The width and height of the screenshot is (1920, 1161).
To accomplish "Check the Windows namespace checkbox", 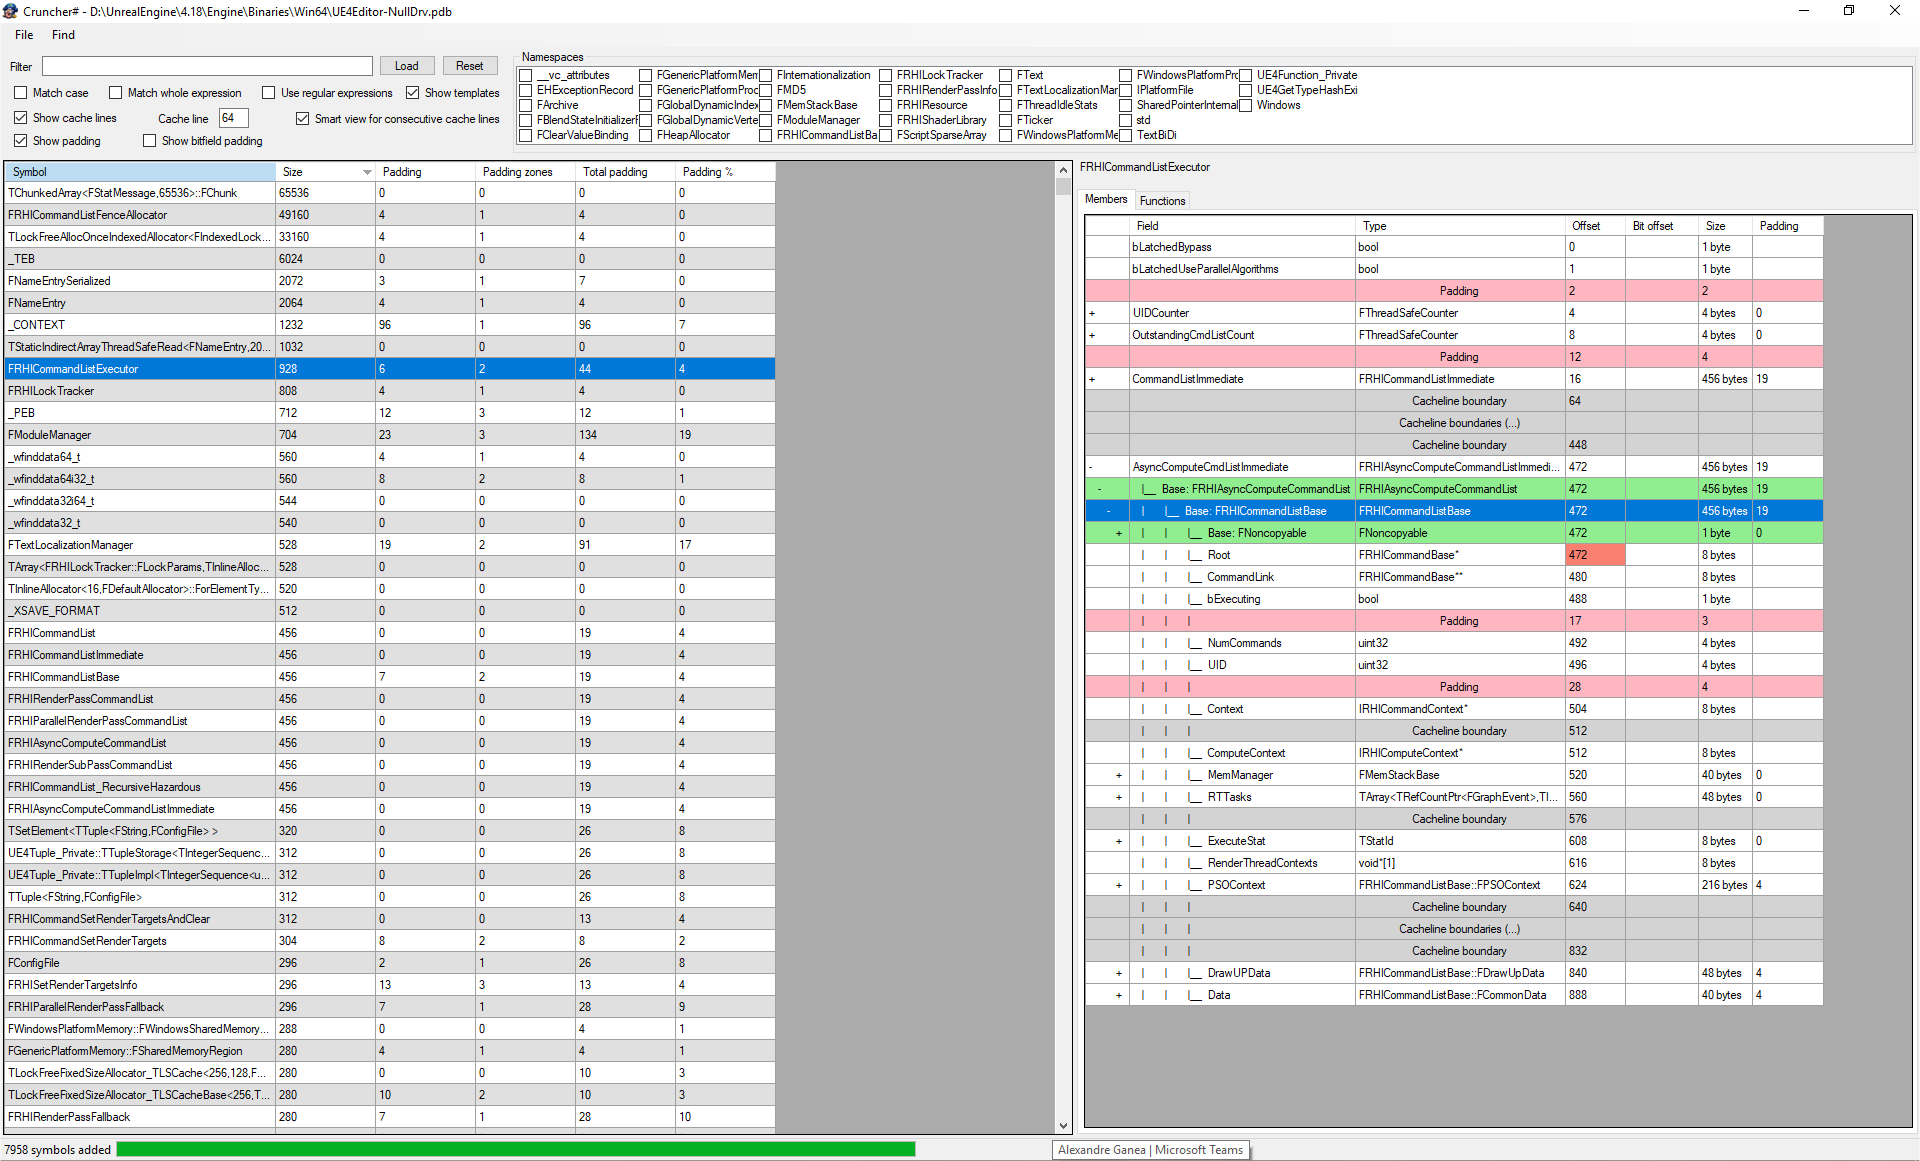I will pyautogui.click(x=1245, y=105).
